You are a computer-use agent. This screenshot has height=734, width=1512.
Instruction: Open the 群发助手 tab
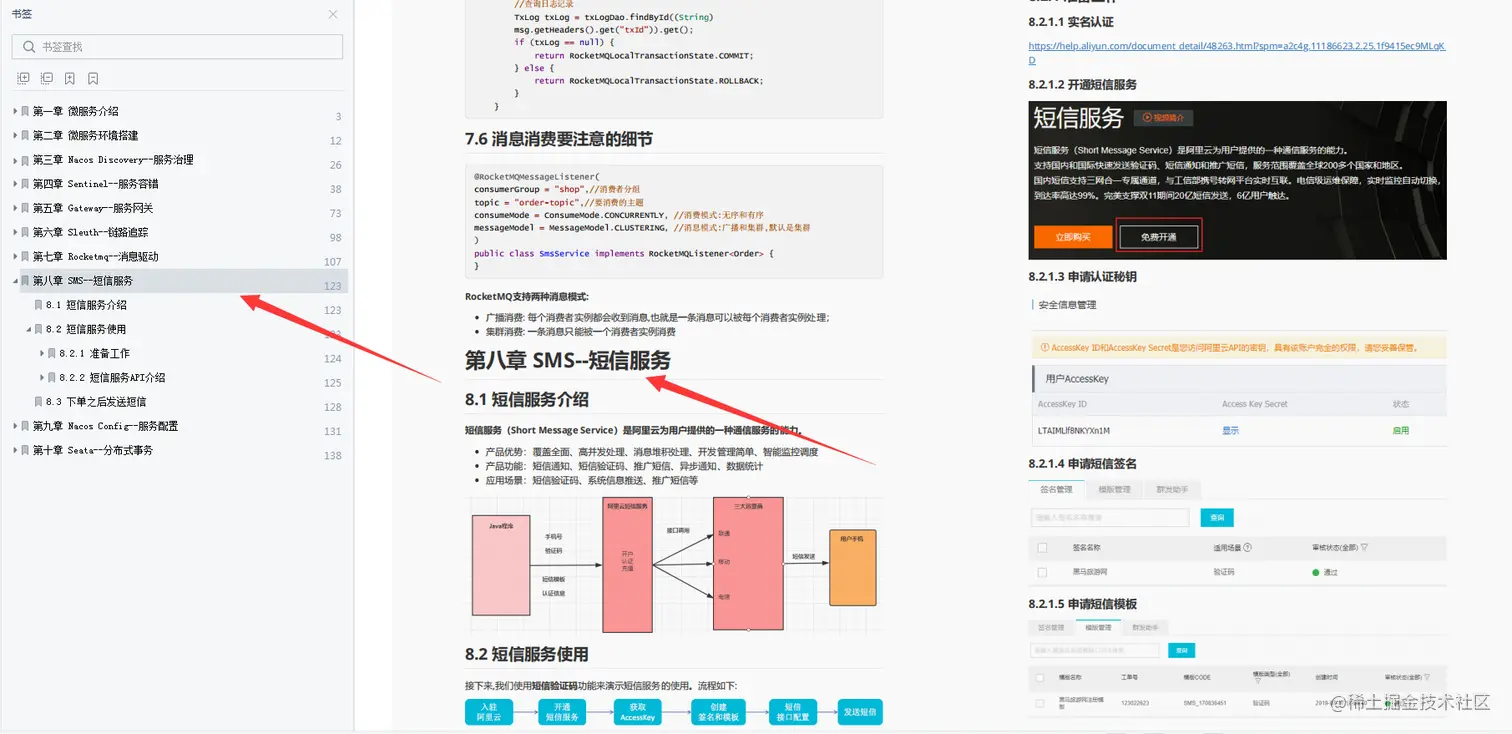click(x=1173, y=489)
